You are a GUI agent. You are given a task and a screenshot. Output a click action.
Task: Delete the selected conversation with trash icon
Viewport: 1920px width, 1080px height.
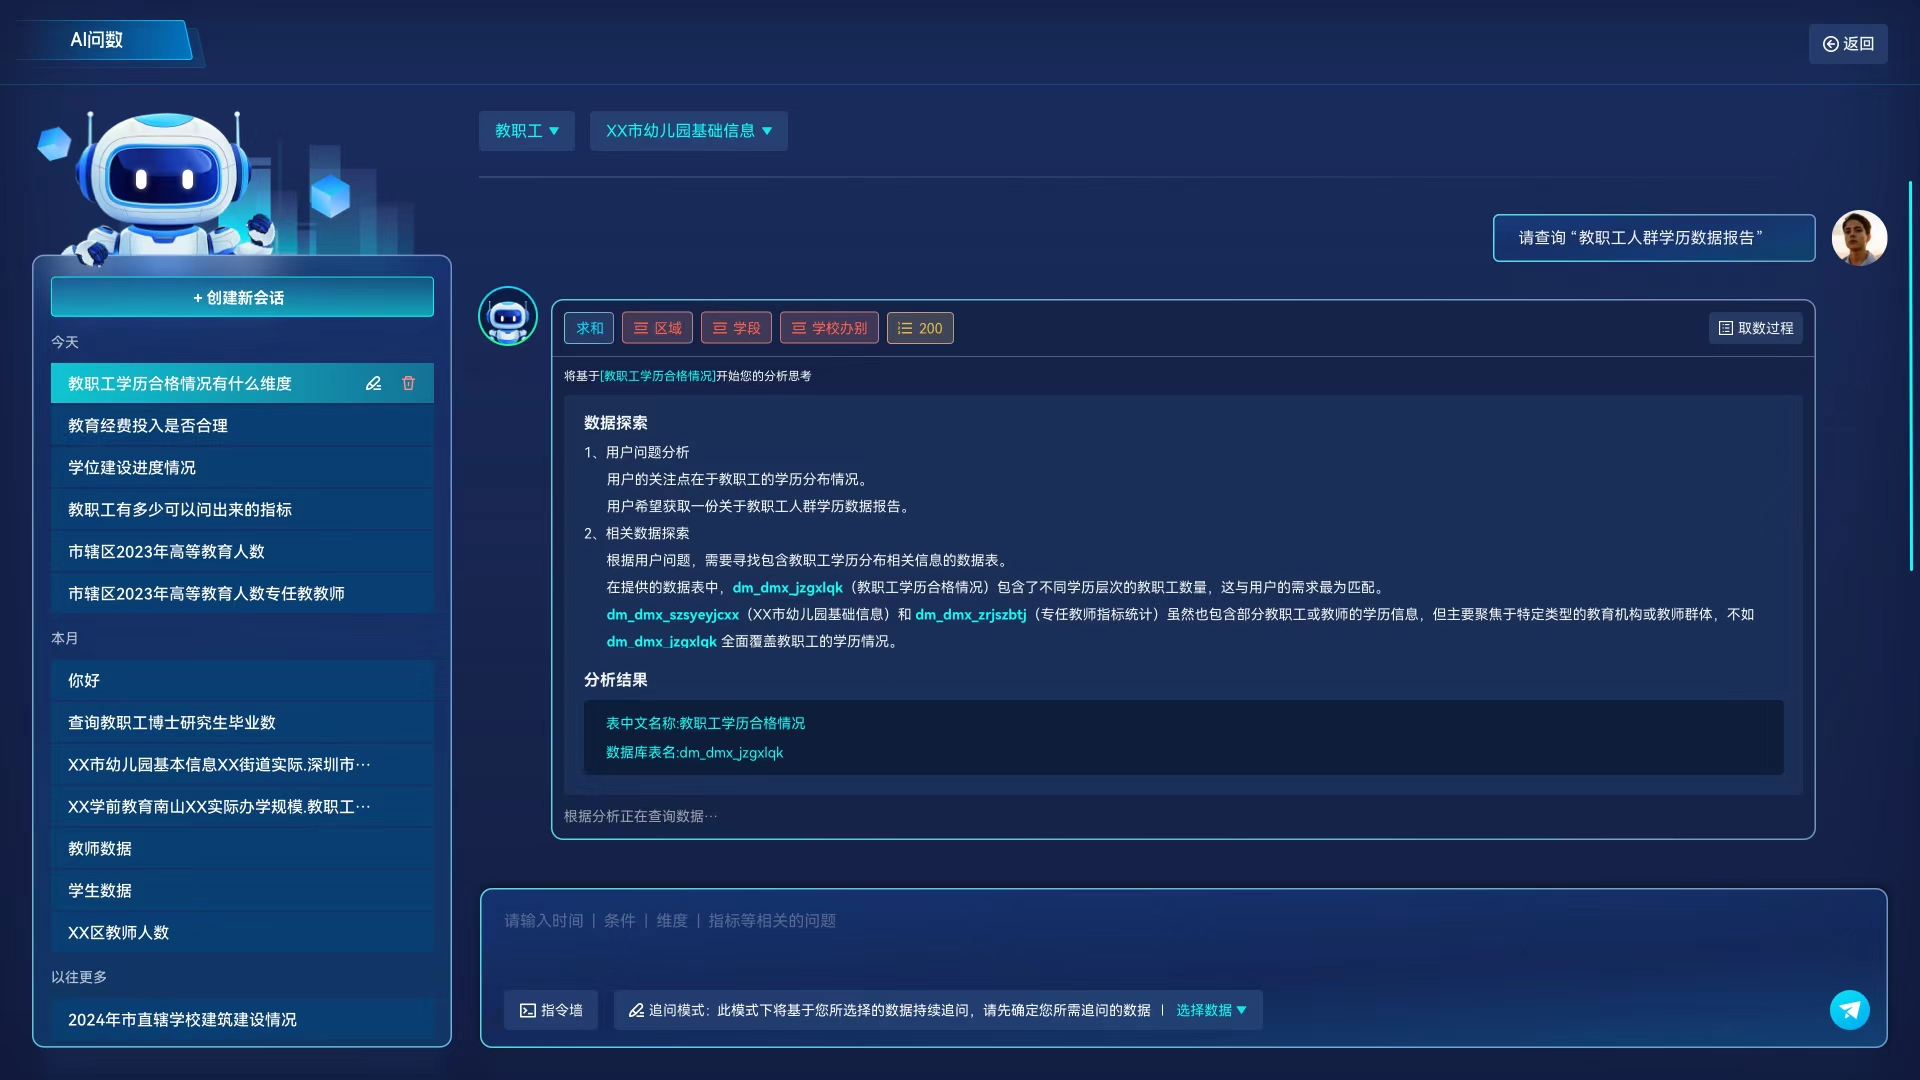tap(408, 384)
